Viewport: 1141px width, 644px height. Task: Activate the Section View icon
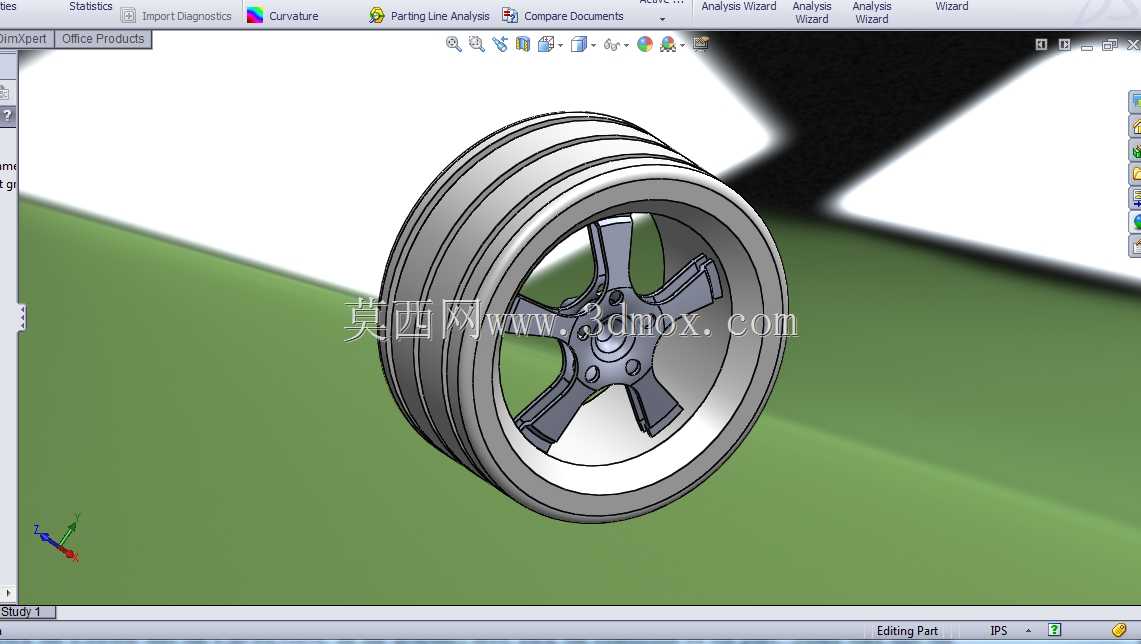click(x=522, y=44)
